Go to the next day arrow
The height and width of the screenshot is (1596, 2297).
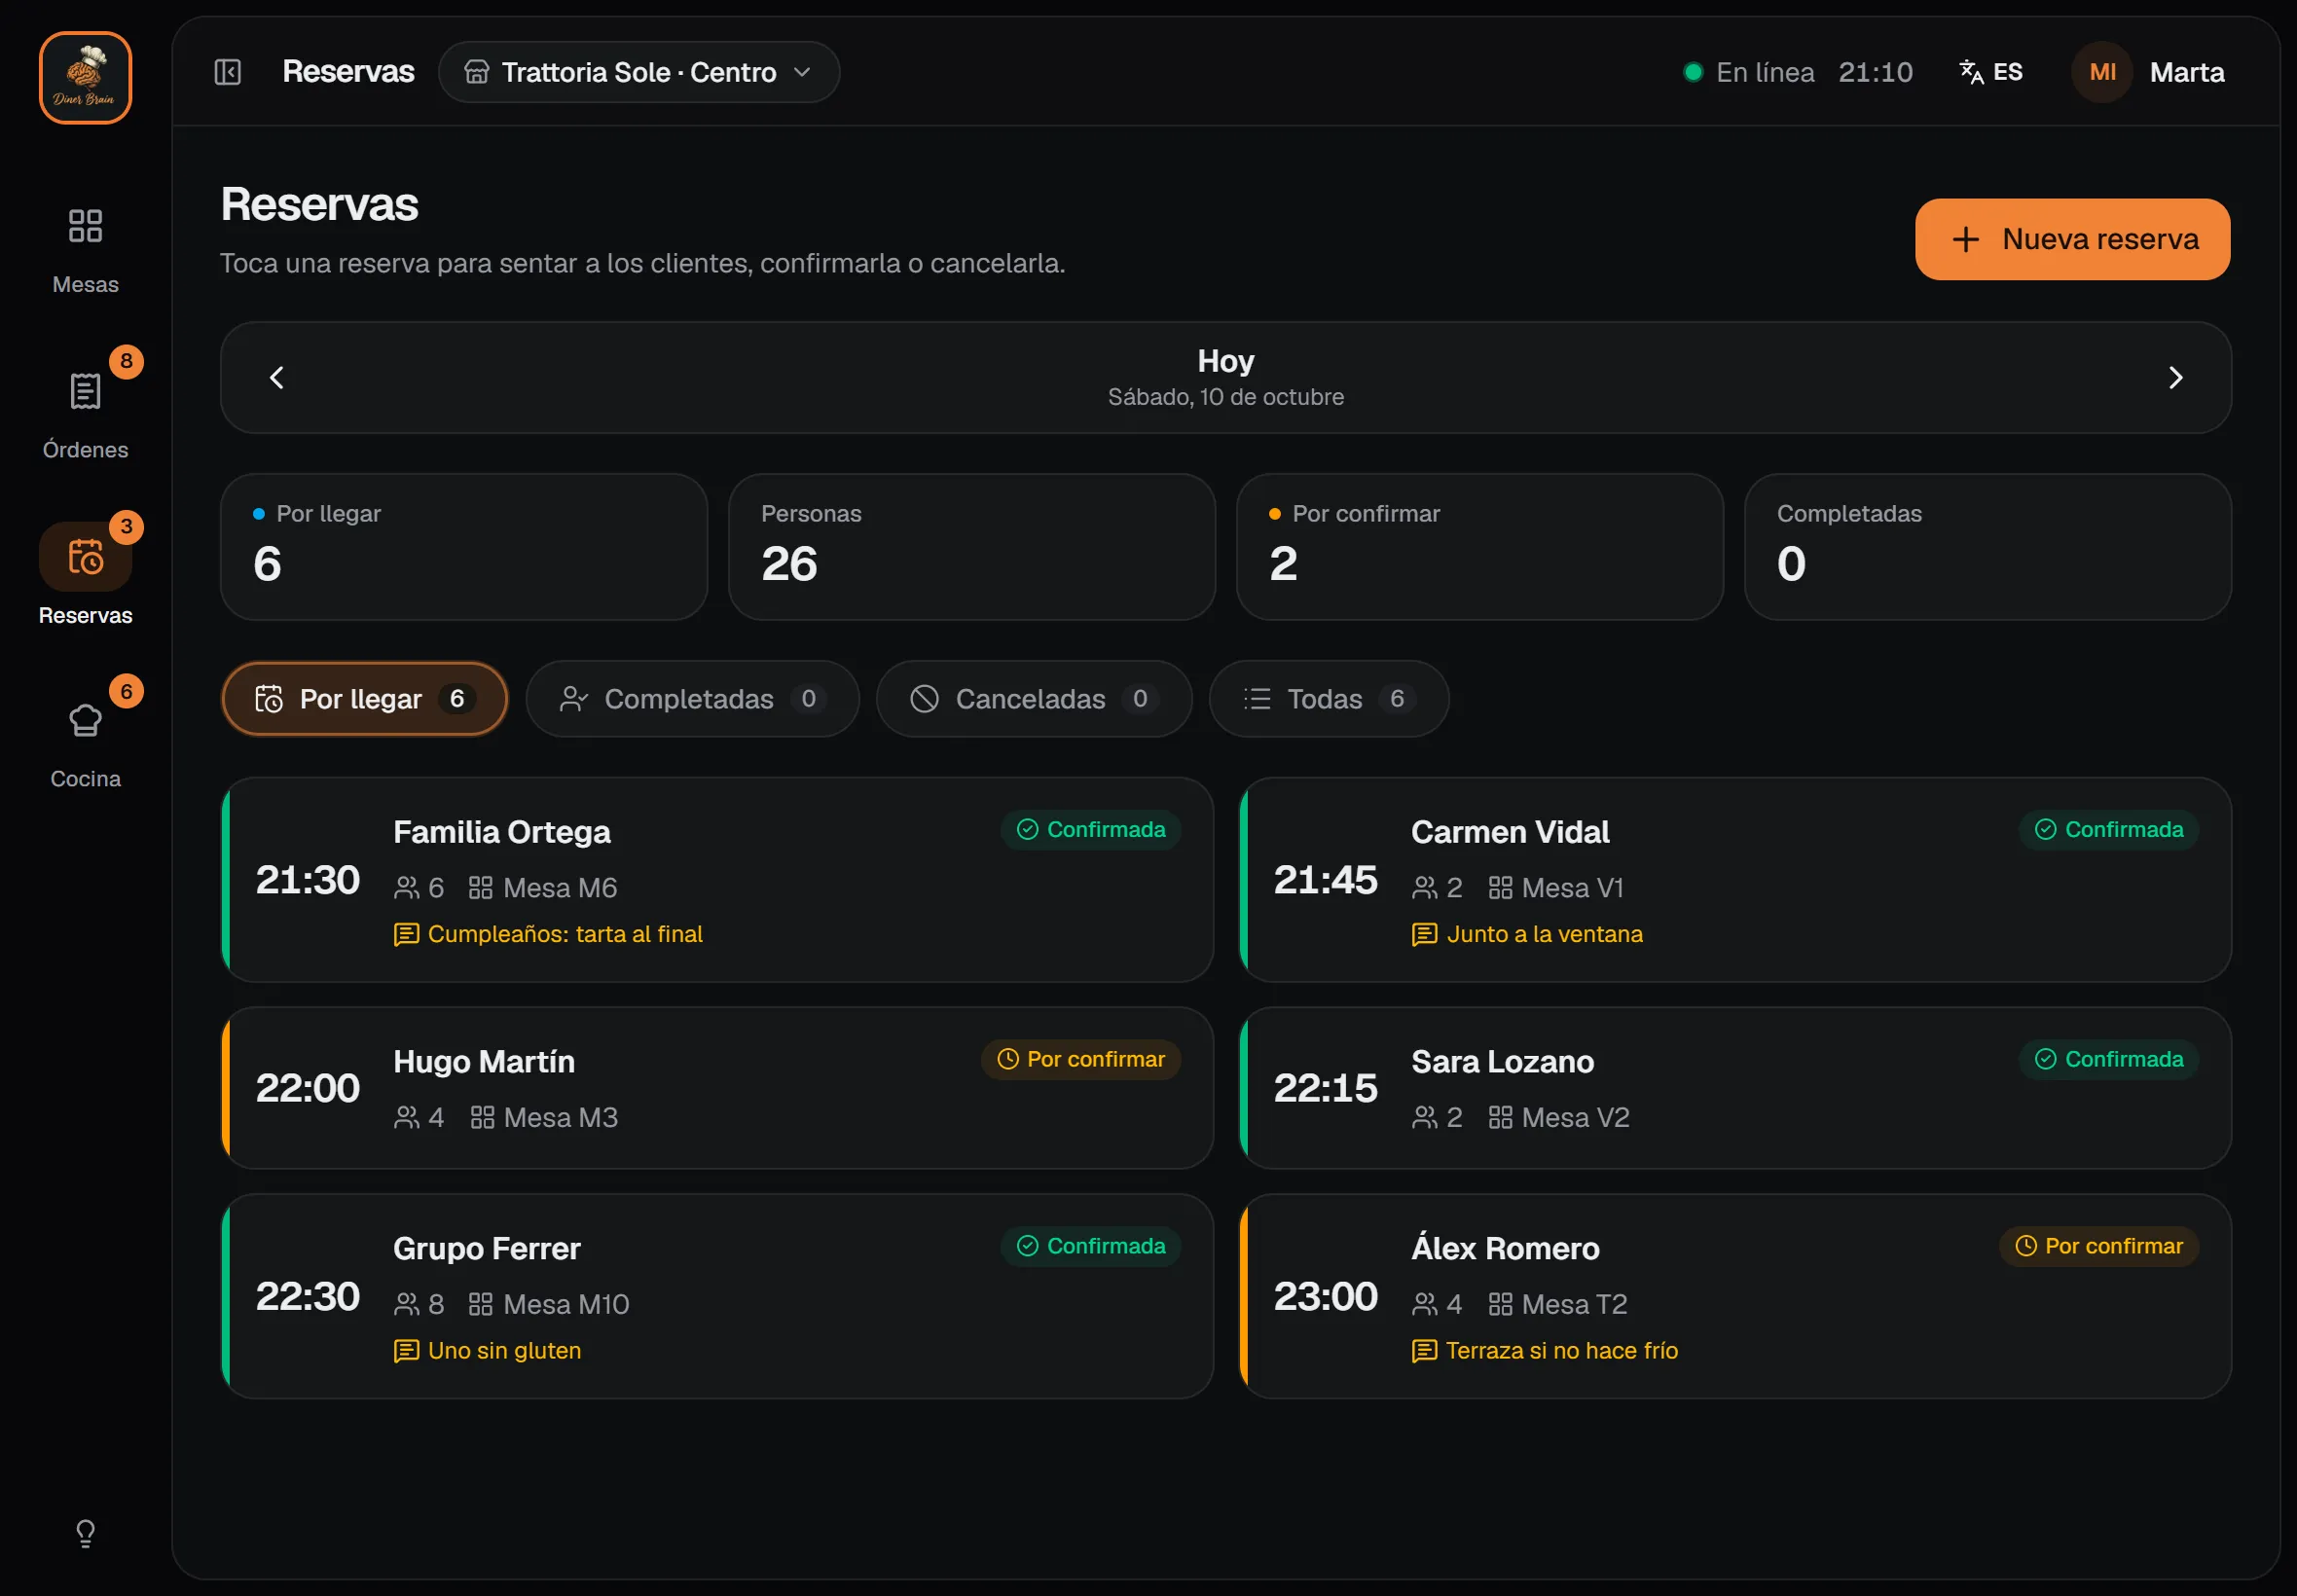(2175, 378)
